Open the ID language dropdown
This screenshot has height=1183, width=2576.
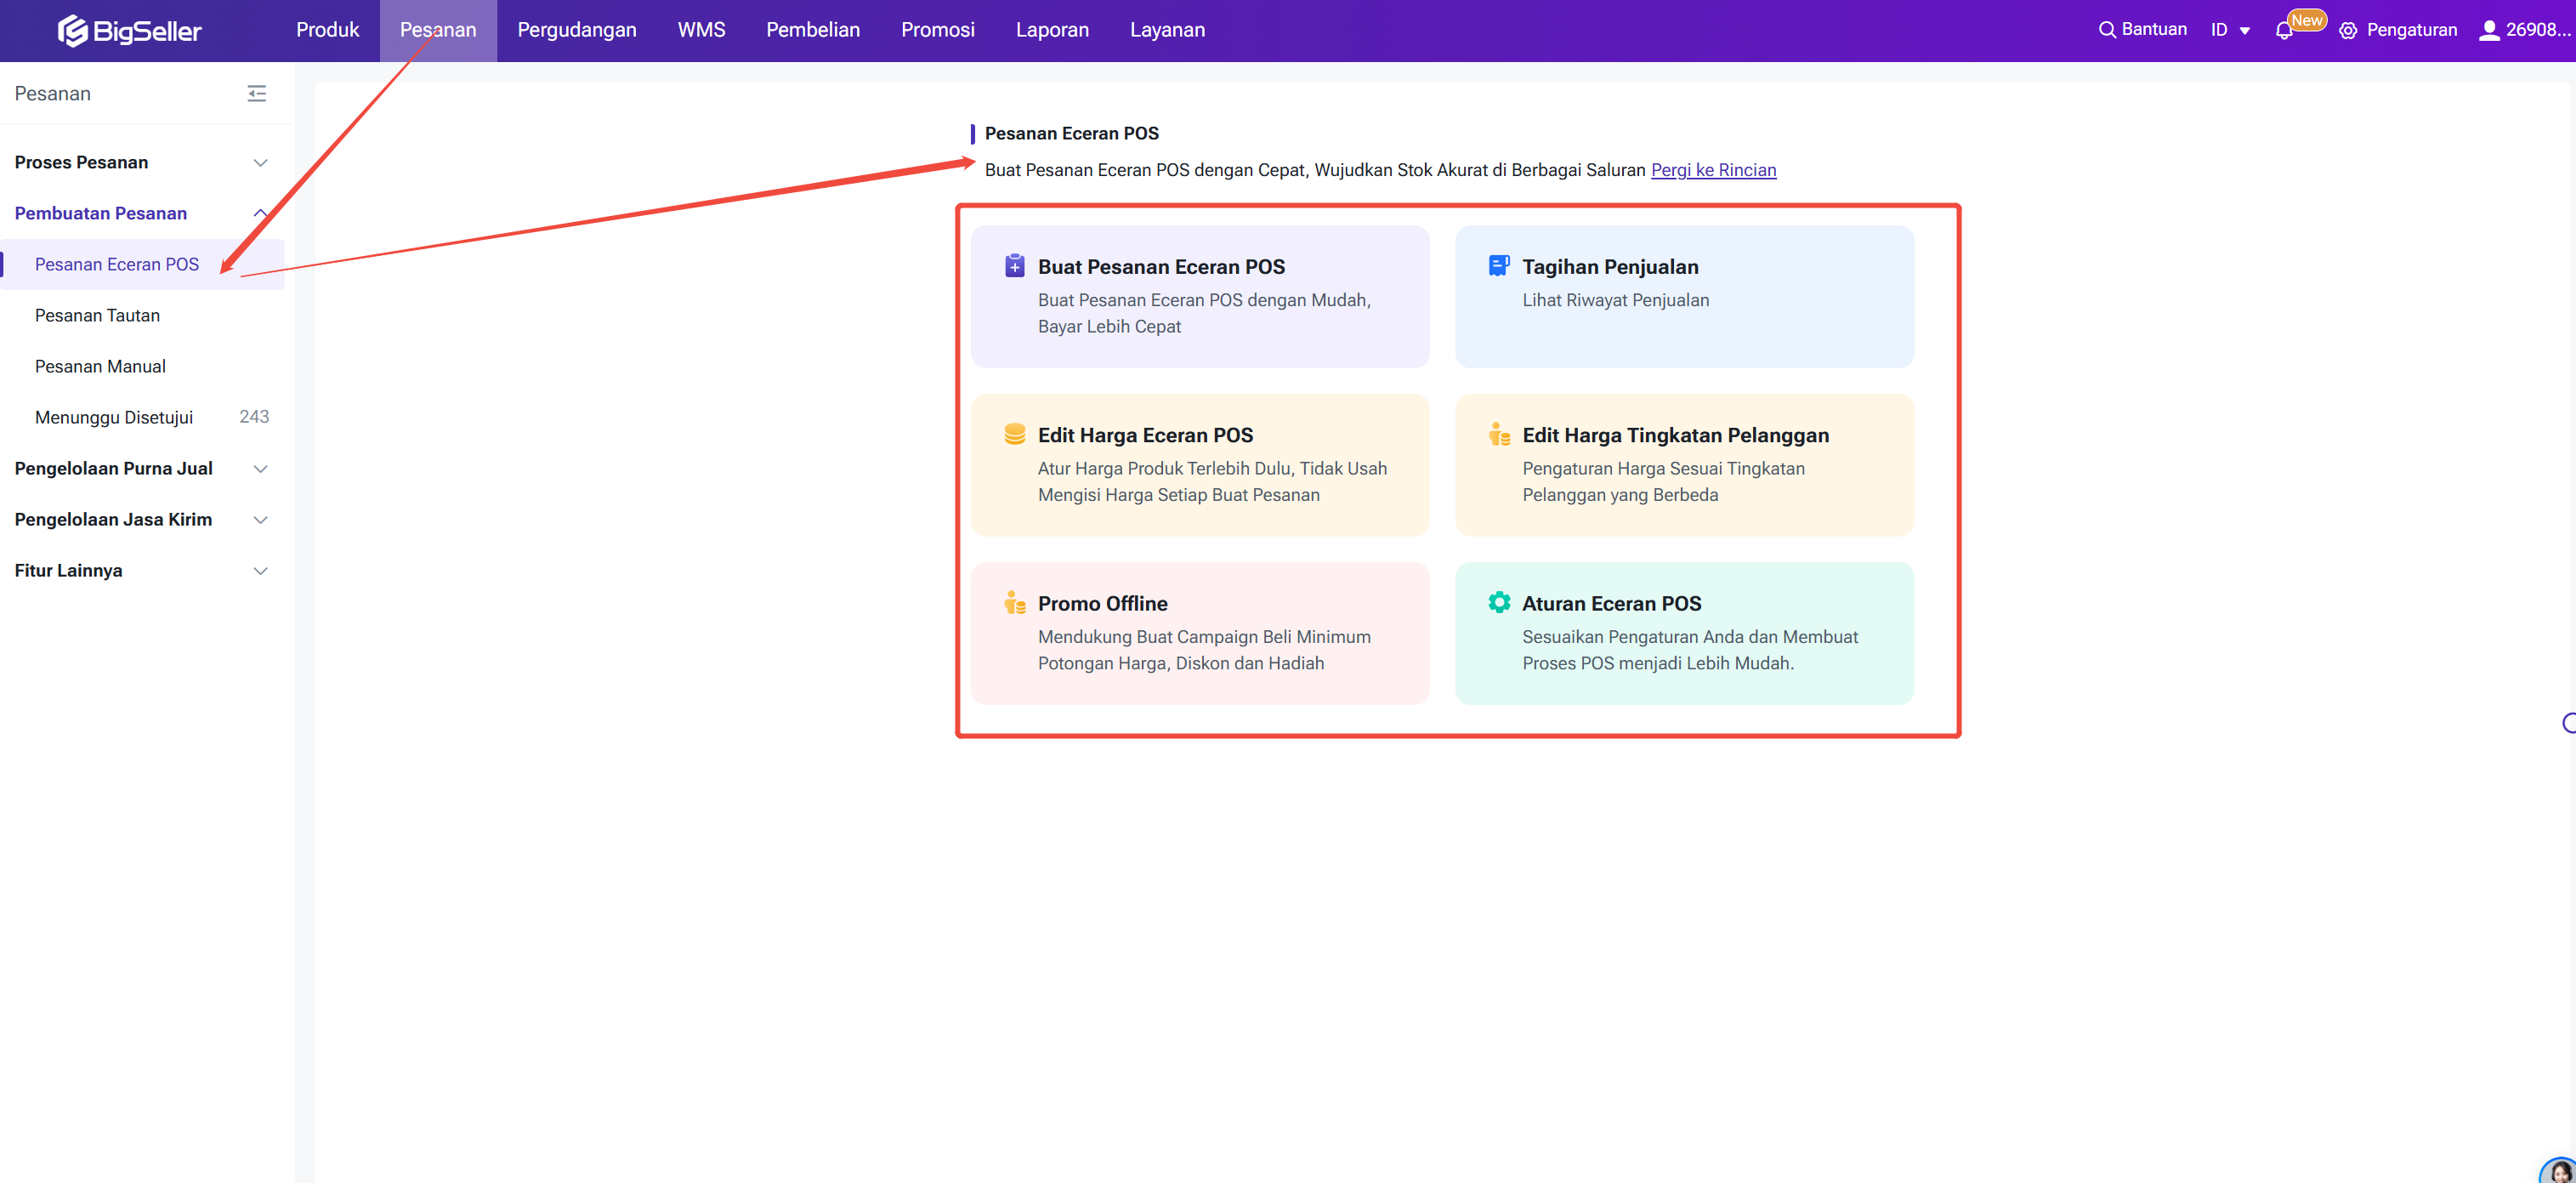[2230, 30]
